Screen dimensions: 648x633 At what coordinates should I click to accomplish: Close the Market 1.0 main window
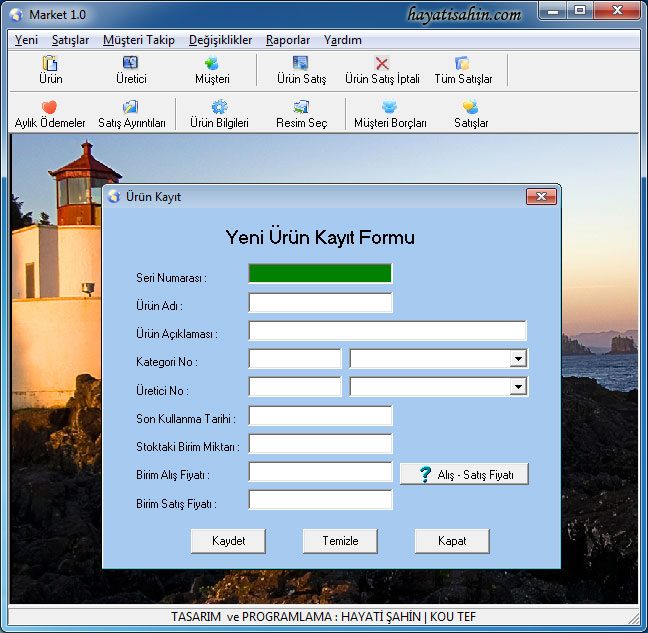[x=617, y=11]
